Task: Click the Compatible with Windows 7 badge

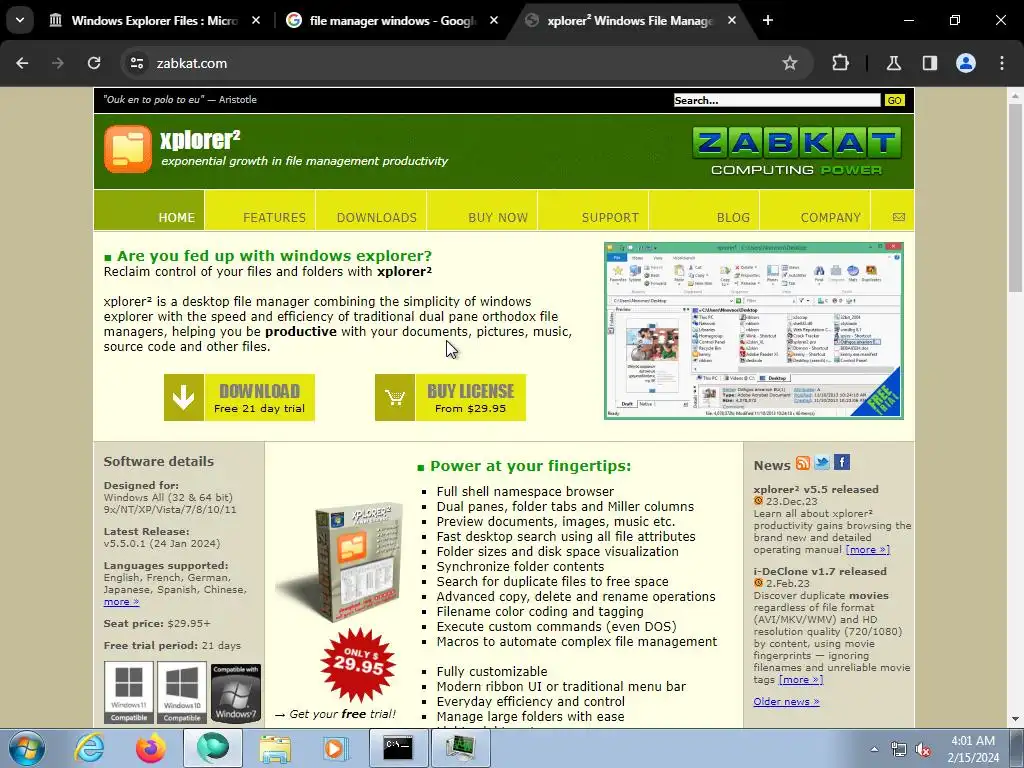Action: 236,693
